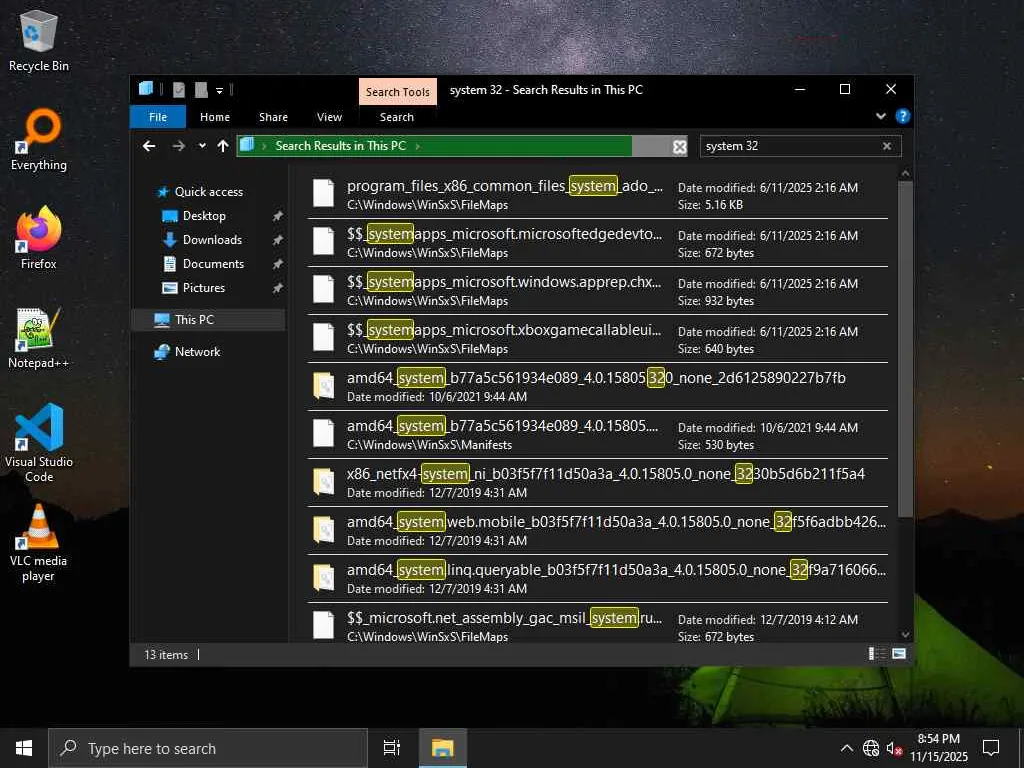Select $$_systemapps_microsoft.xboxgamecallableui result
Image resolution: width=1024 pixels, height=768 pixels.
click(598, 338)
